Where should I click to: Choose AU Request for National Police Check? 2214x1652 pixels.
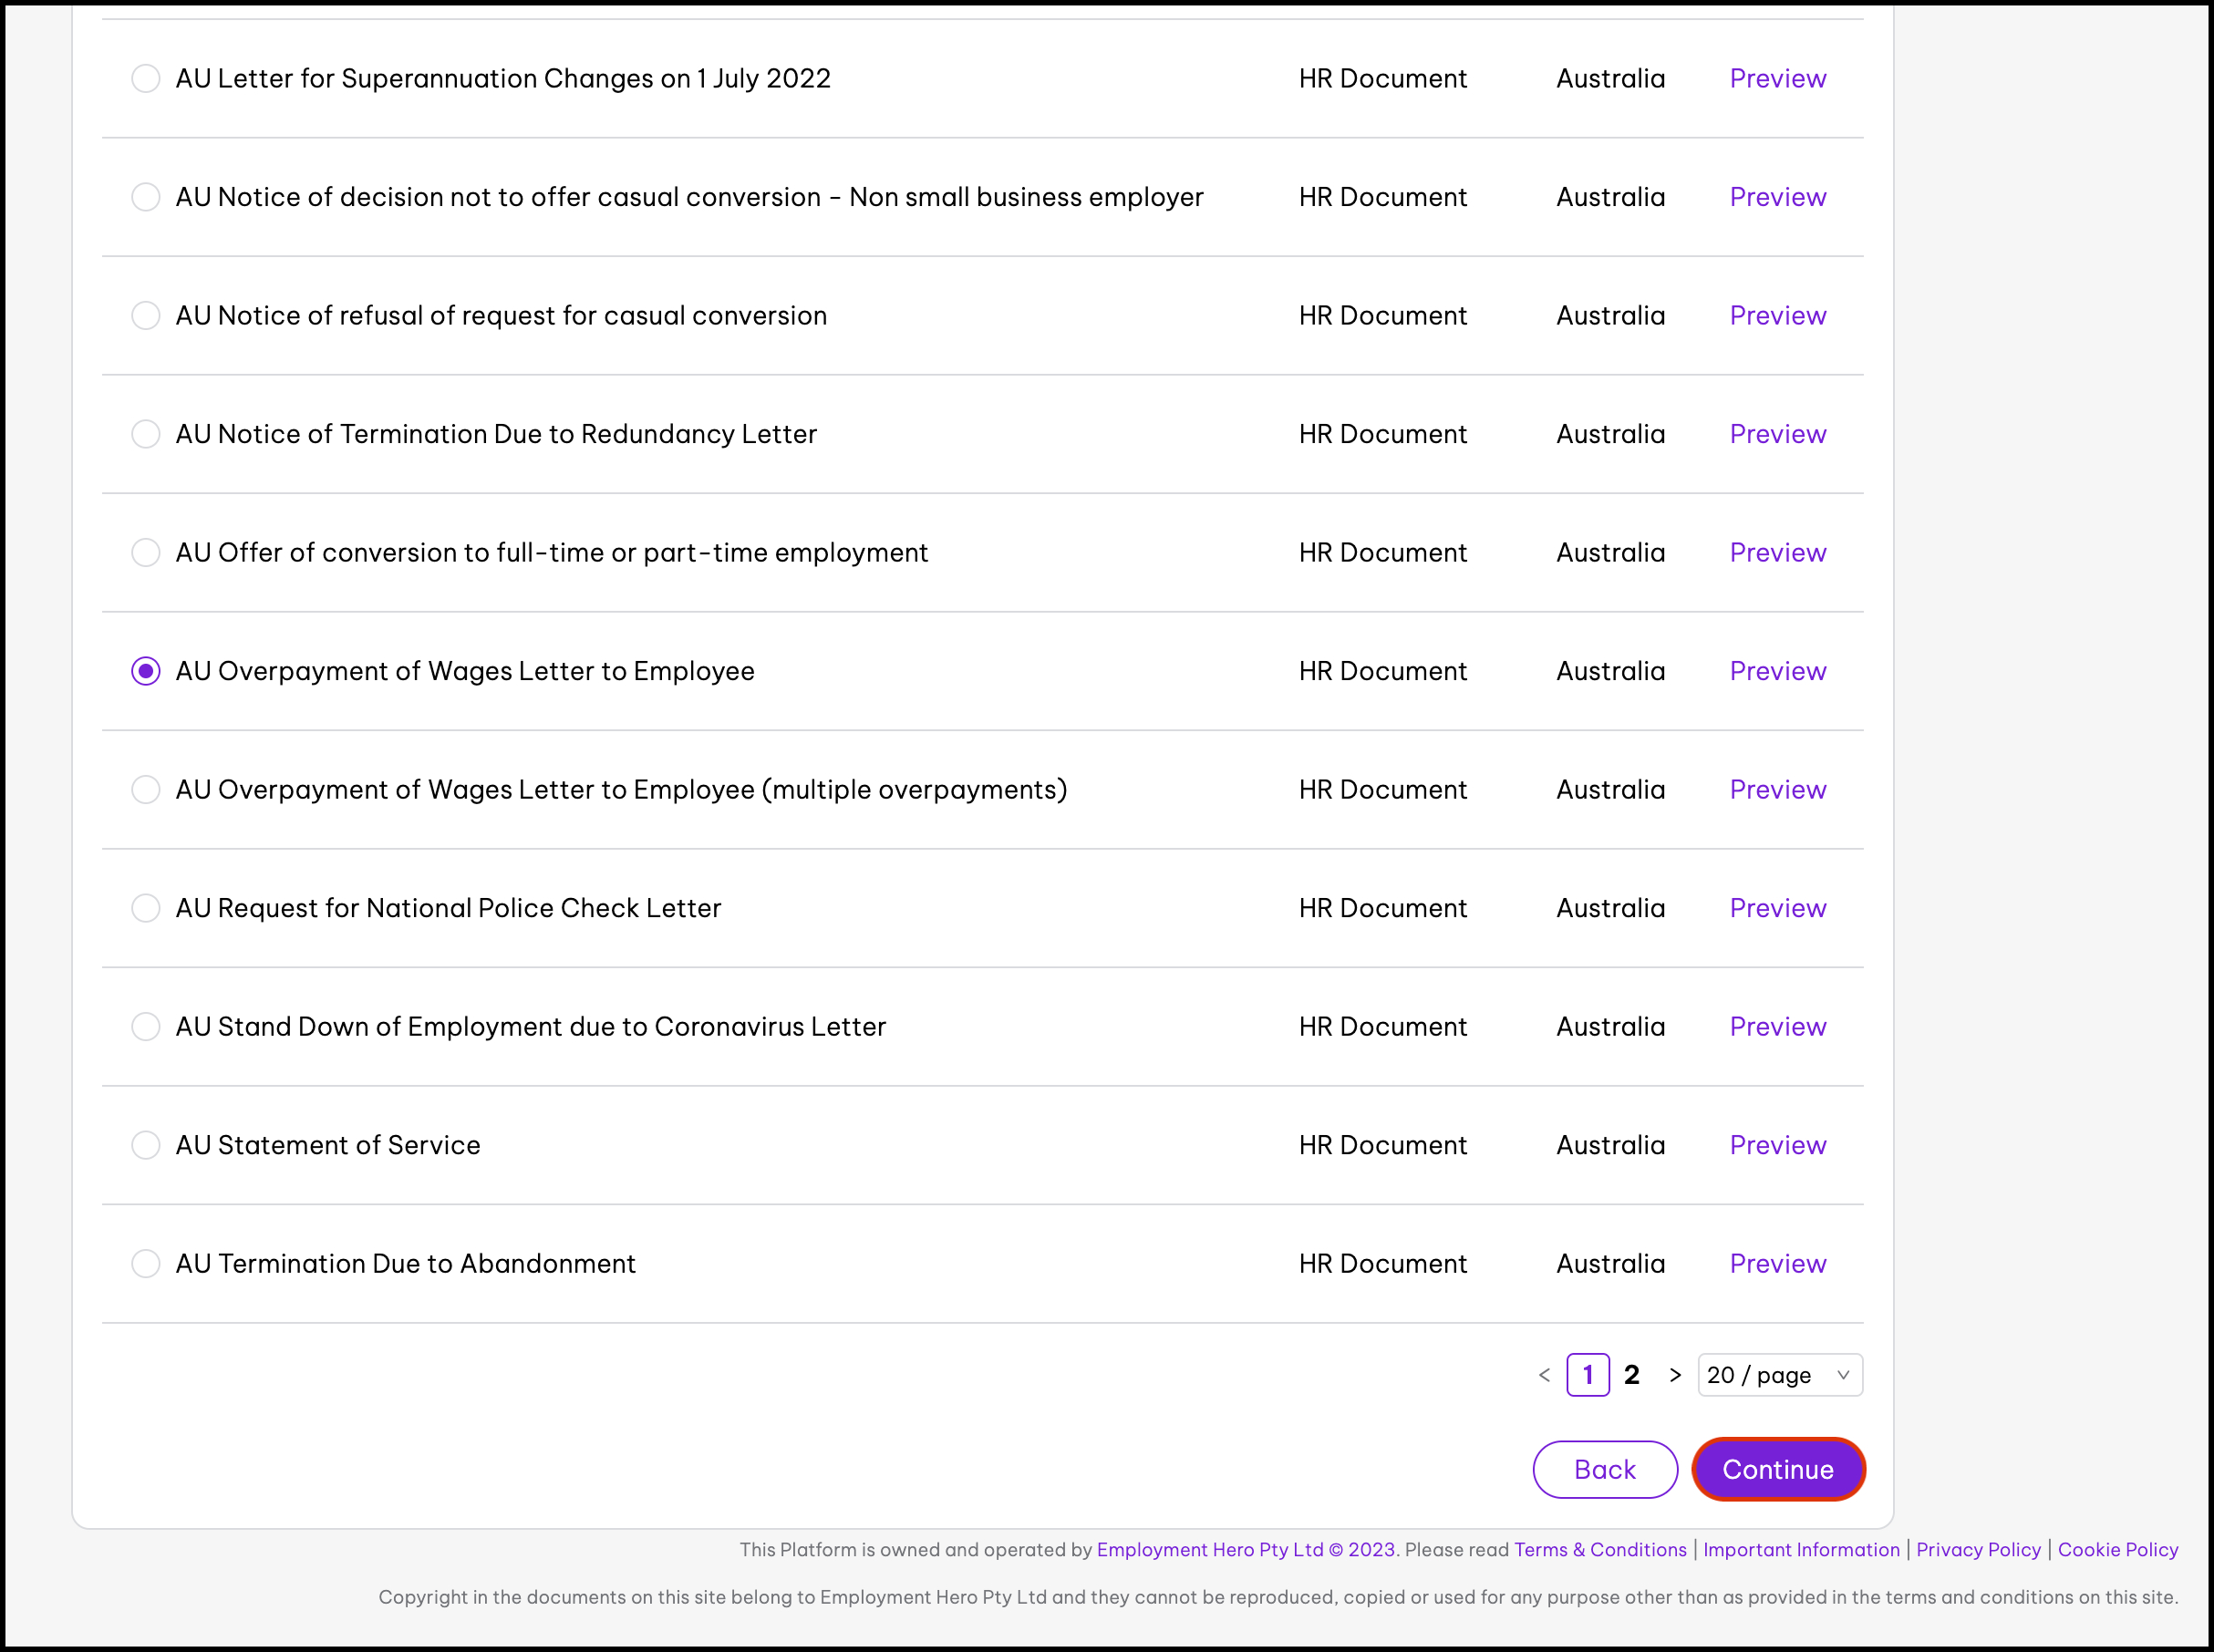point(146,908)
